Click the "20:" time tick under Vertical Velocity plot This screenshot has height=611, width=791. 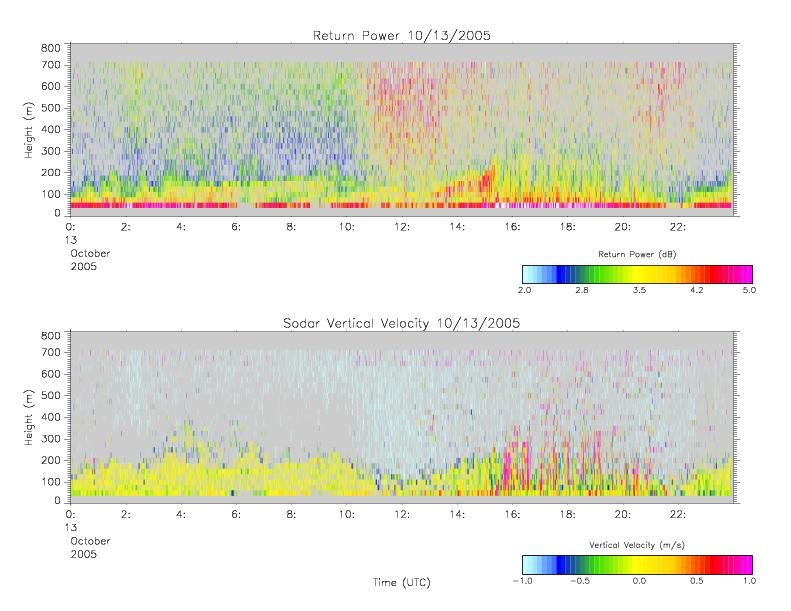tap(623, 515)
